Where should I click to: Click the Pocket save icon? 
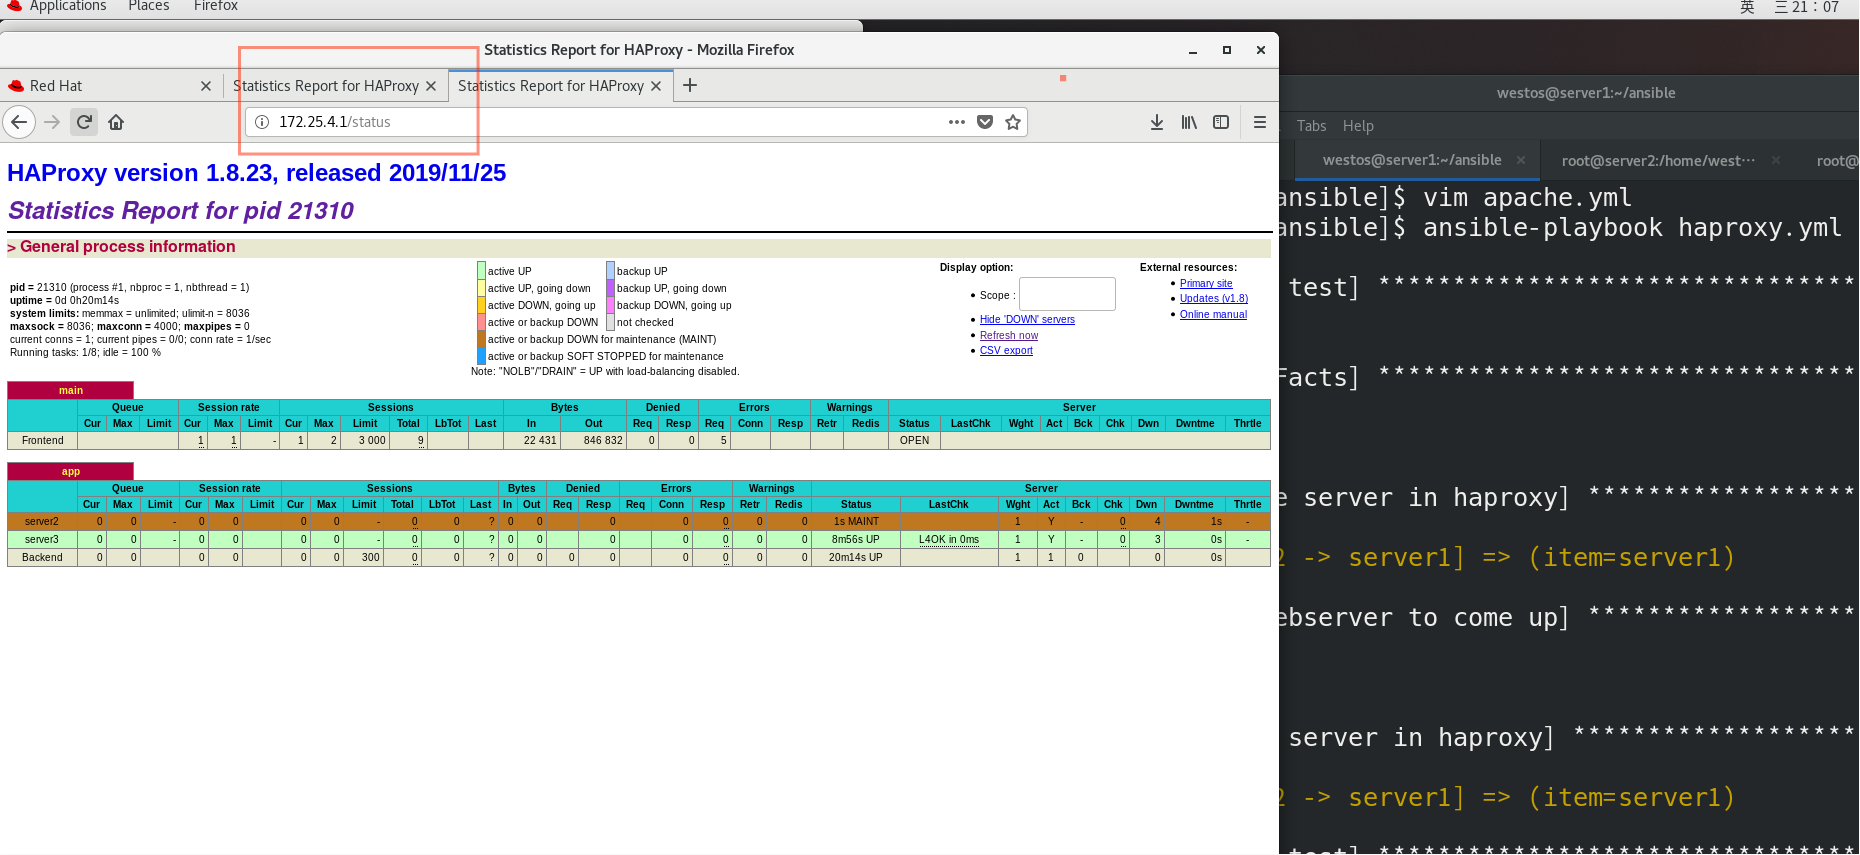point(985,122)
